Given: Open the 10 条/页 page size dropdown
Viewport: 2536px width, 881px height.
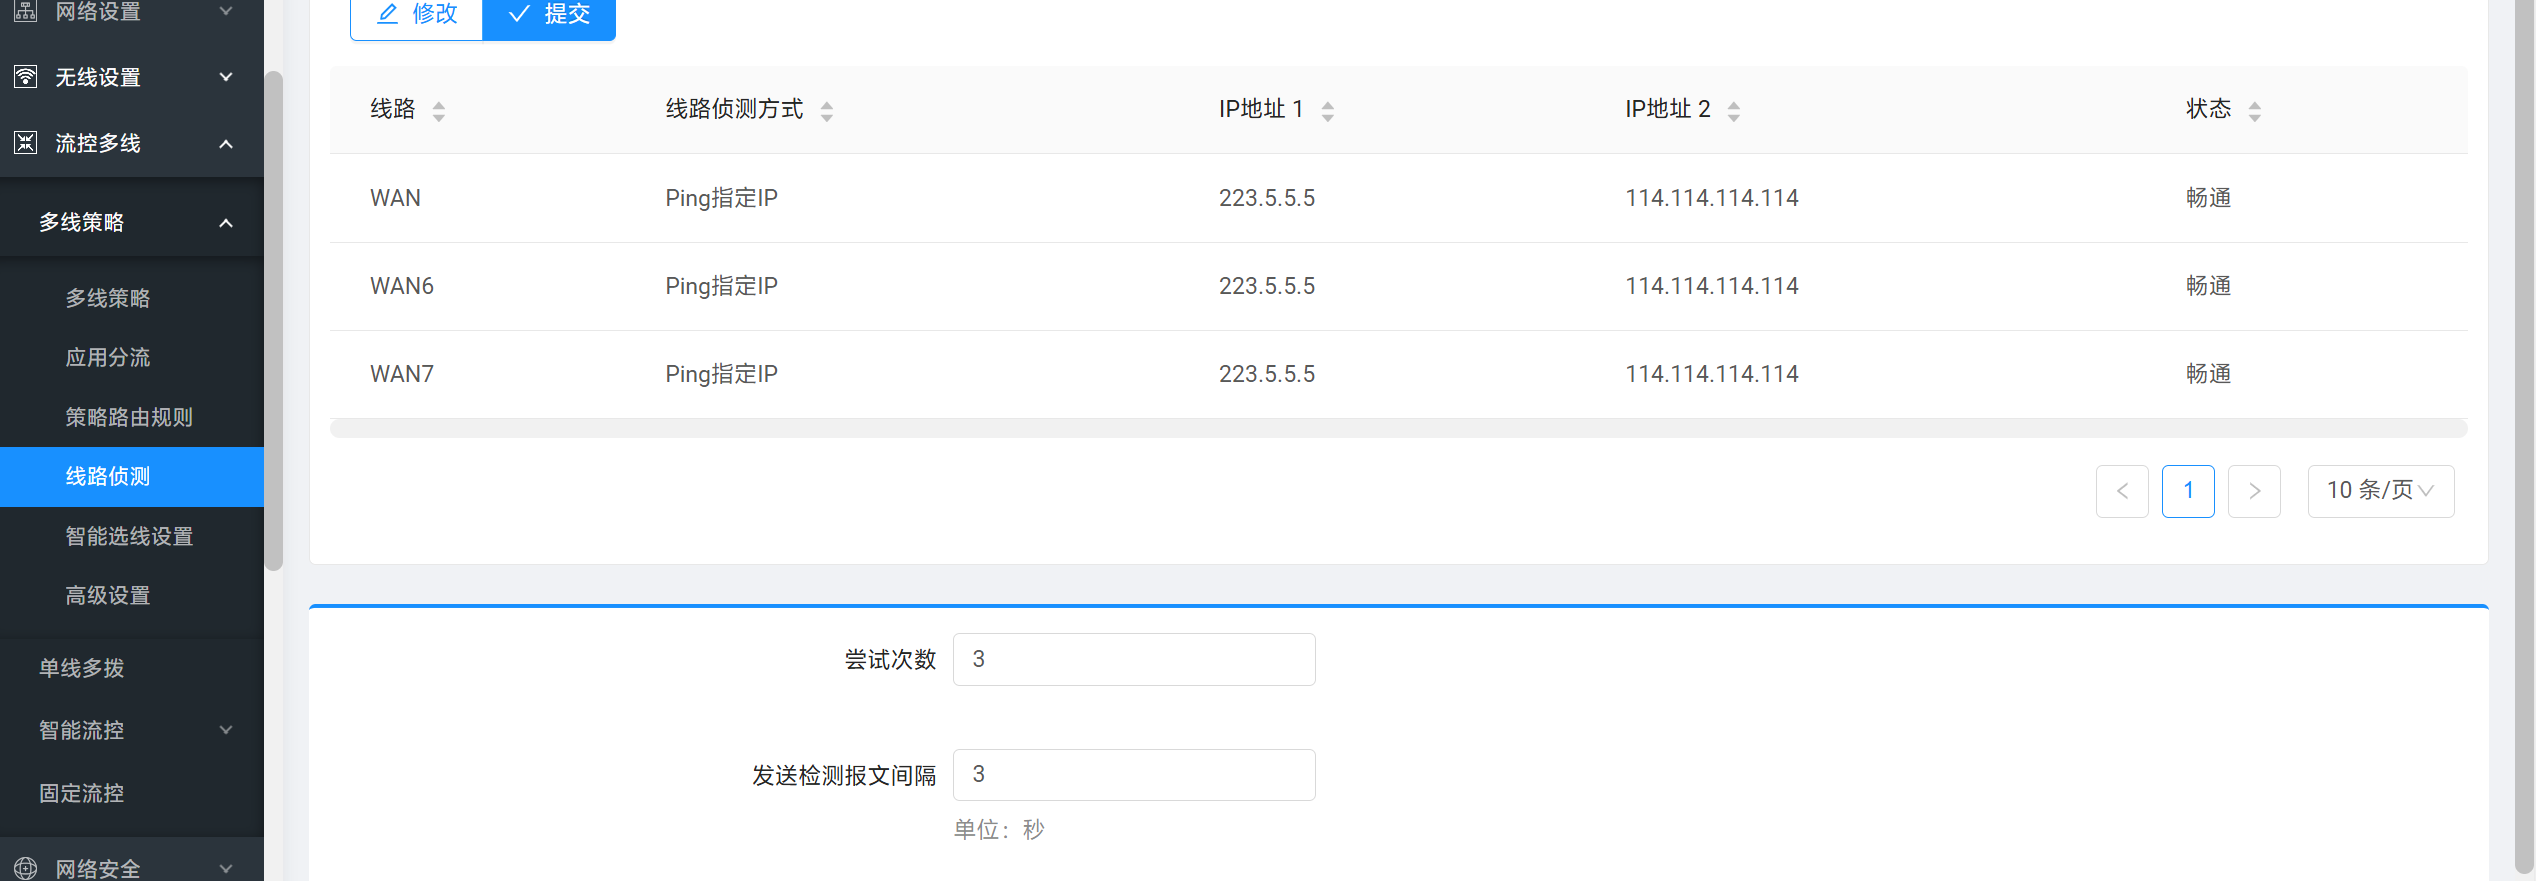Looking at the screenshot, I should point(2380,491).
